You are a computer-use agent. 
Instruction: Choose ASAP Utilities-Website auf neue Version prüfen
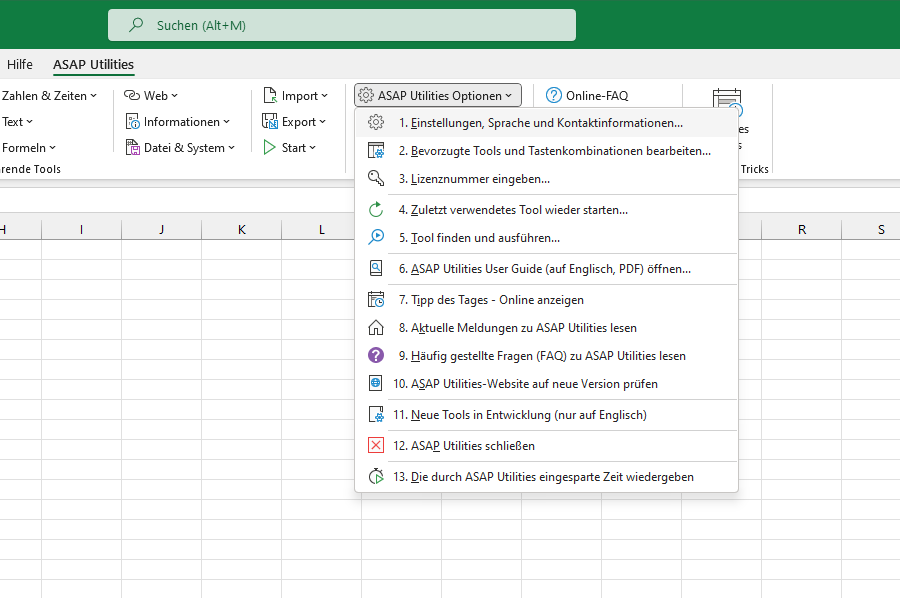546,383
